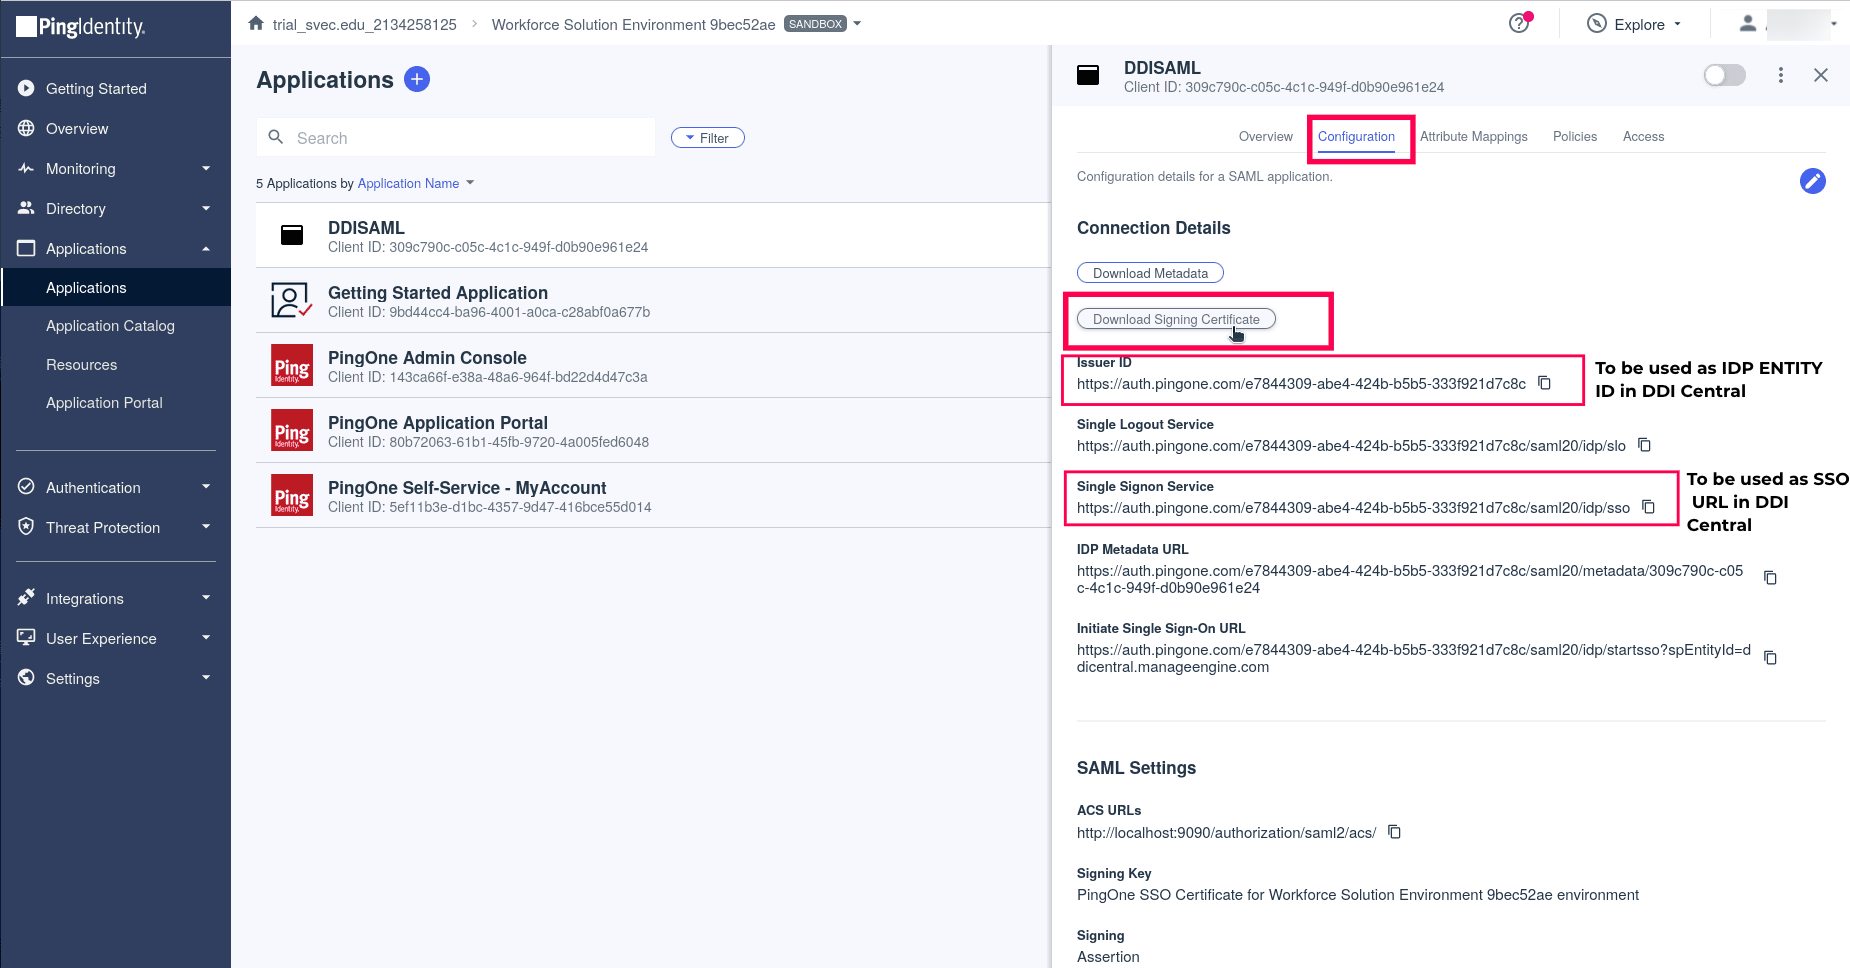Click the Explore compass icon
This screenshot has height=968, width=1850.
1597,23
